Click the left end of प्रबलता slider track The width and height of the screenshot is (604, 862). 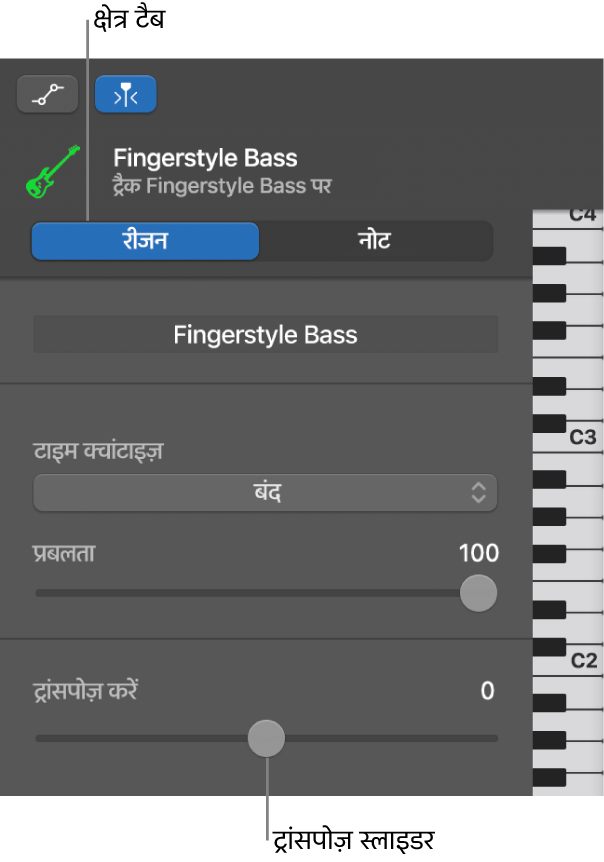pyautogui.click(x=40, y=593)
